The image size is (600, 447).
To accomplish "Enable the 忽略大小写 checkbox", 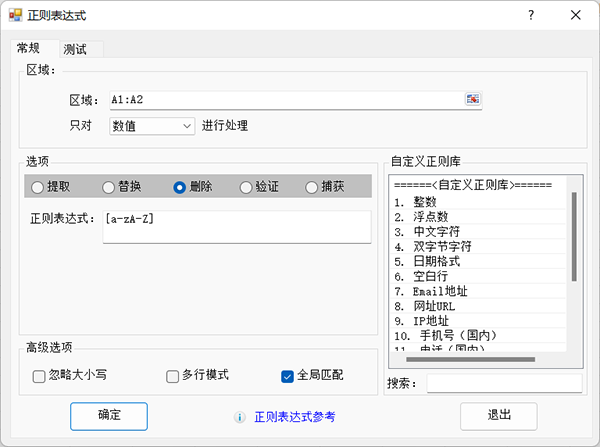I will [70, 375].
